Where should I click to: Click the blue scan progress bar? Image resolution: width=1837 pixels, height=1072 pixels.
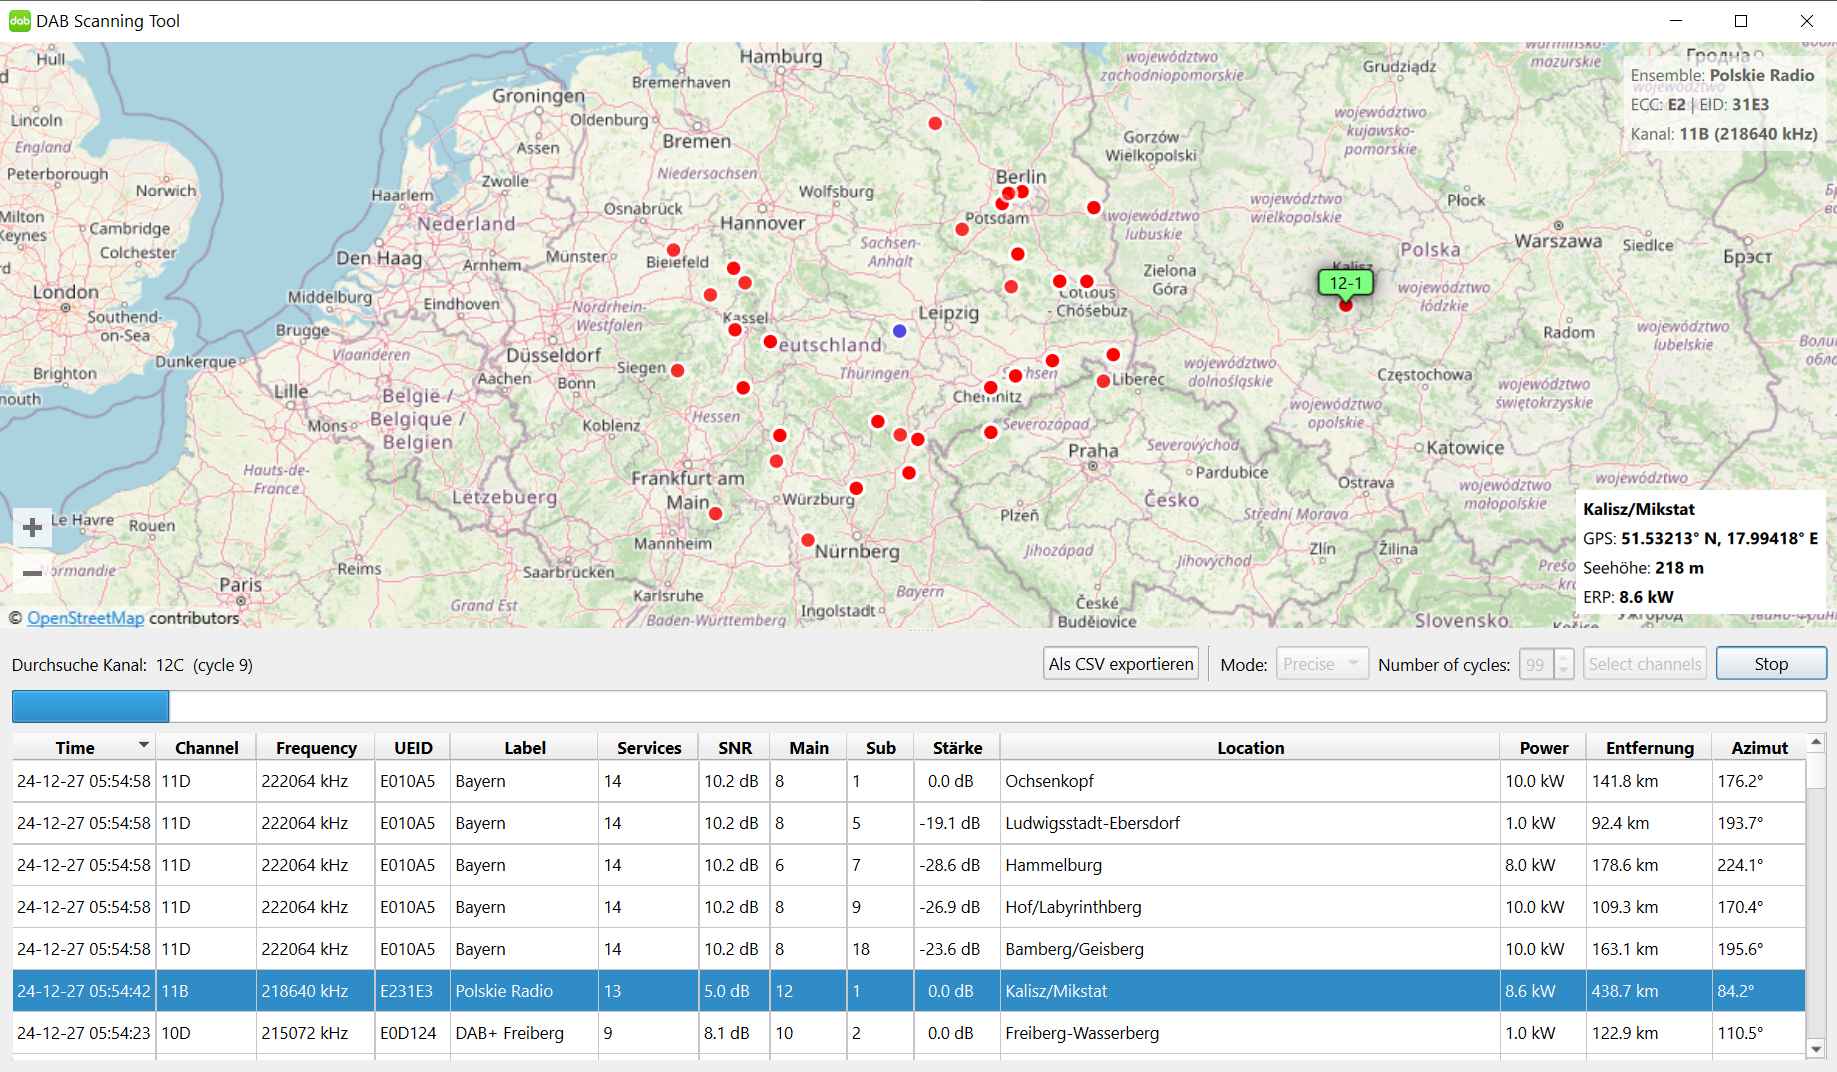90,706
